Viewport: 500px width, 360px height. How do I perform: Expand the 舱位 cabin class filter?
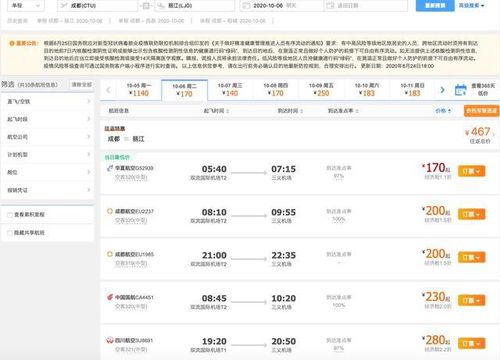tap(48, 172)
